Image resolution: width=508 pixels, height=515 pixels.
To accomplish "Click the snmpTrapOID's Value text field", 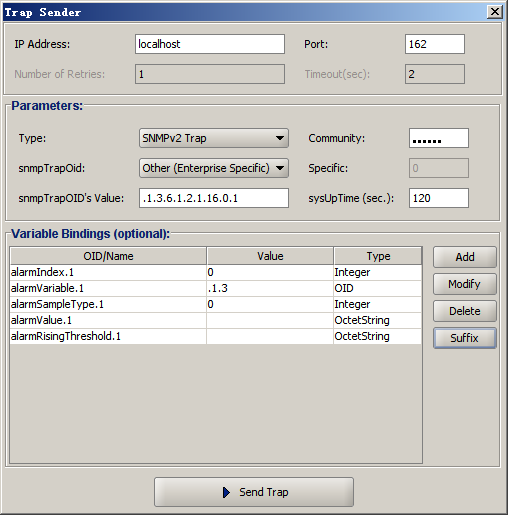I will pos(214,198).
